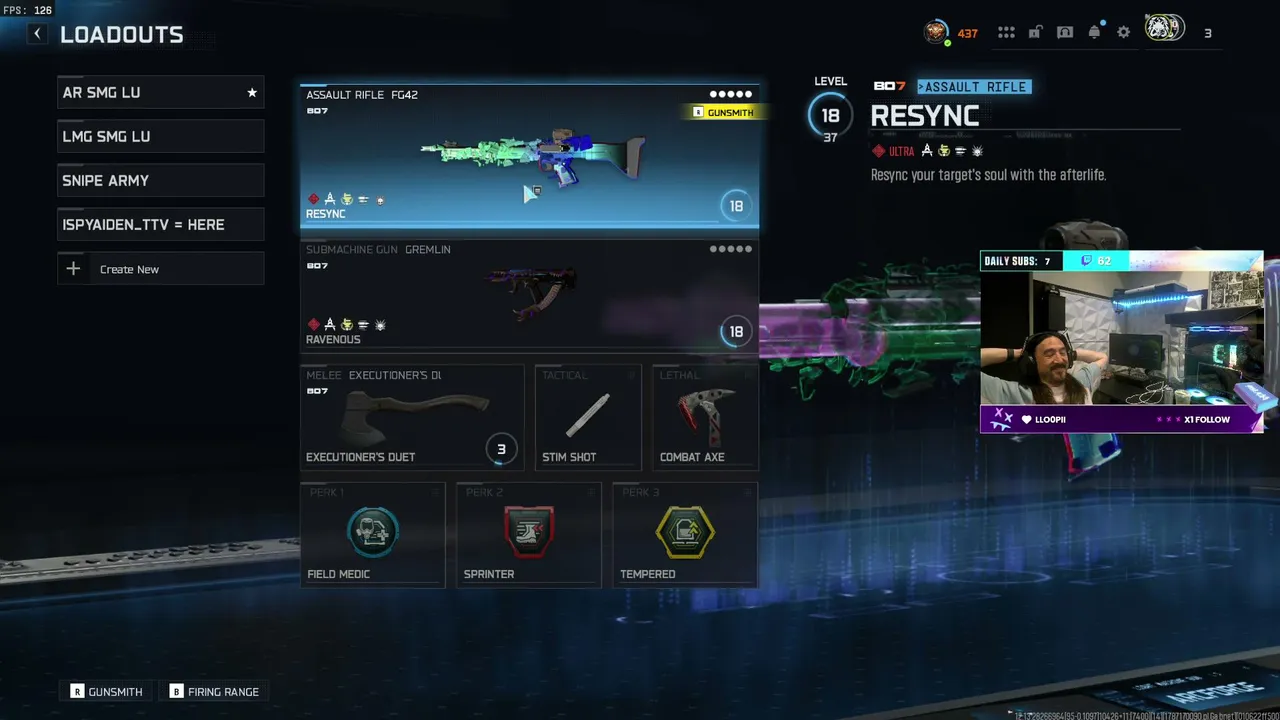Click the SPRINTER perk label

click(x=489, y=574)
